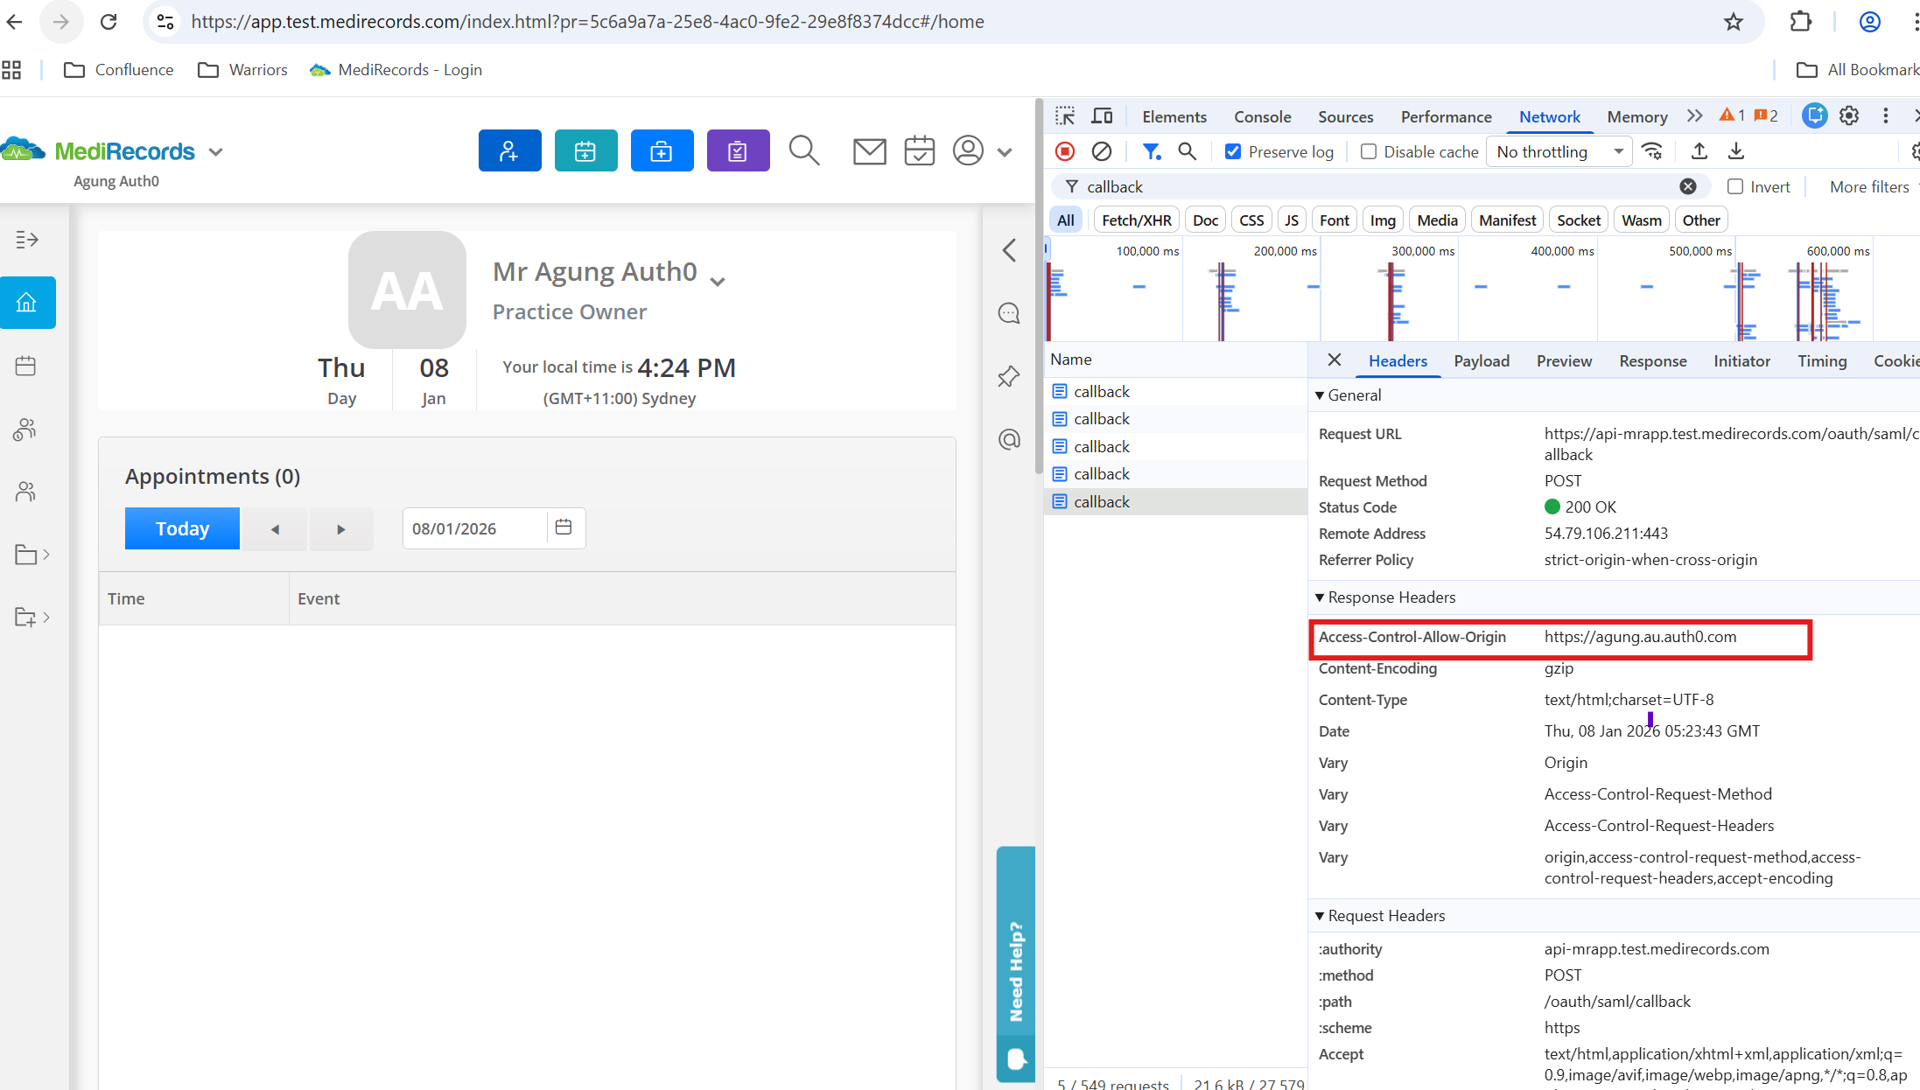Click the purple clipboard task icon

click(738, 151)
